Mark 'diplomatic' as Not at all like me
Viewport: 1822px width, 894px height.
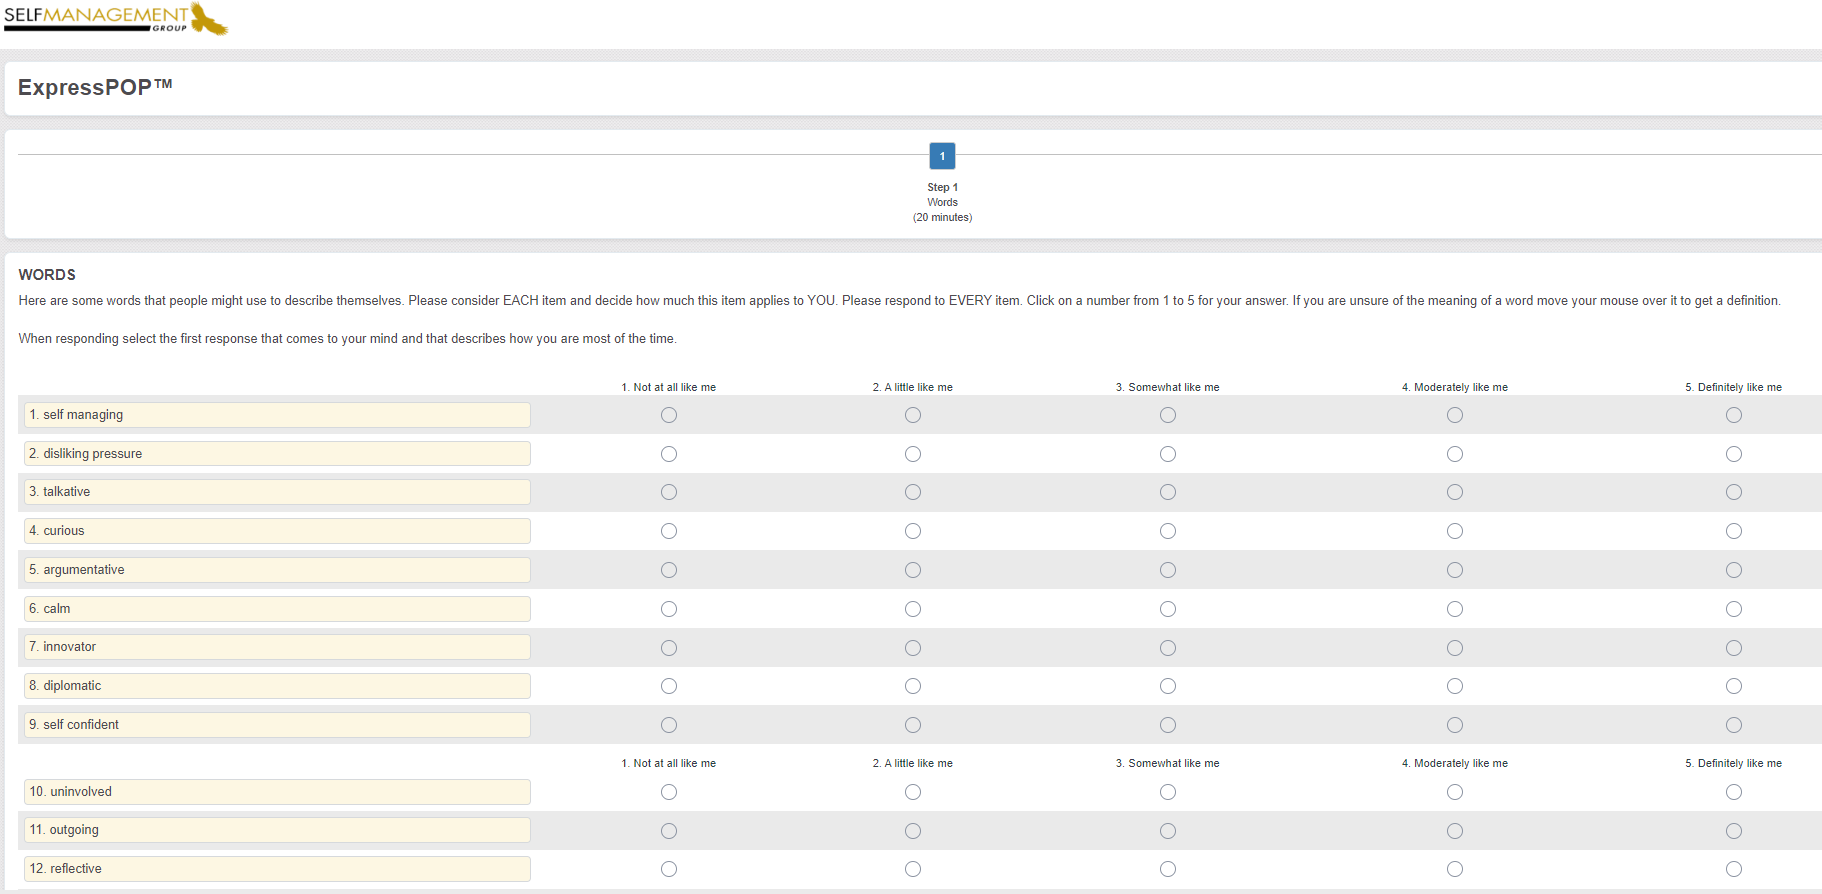(669, 686)
